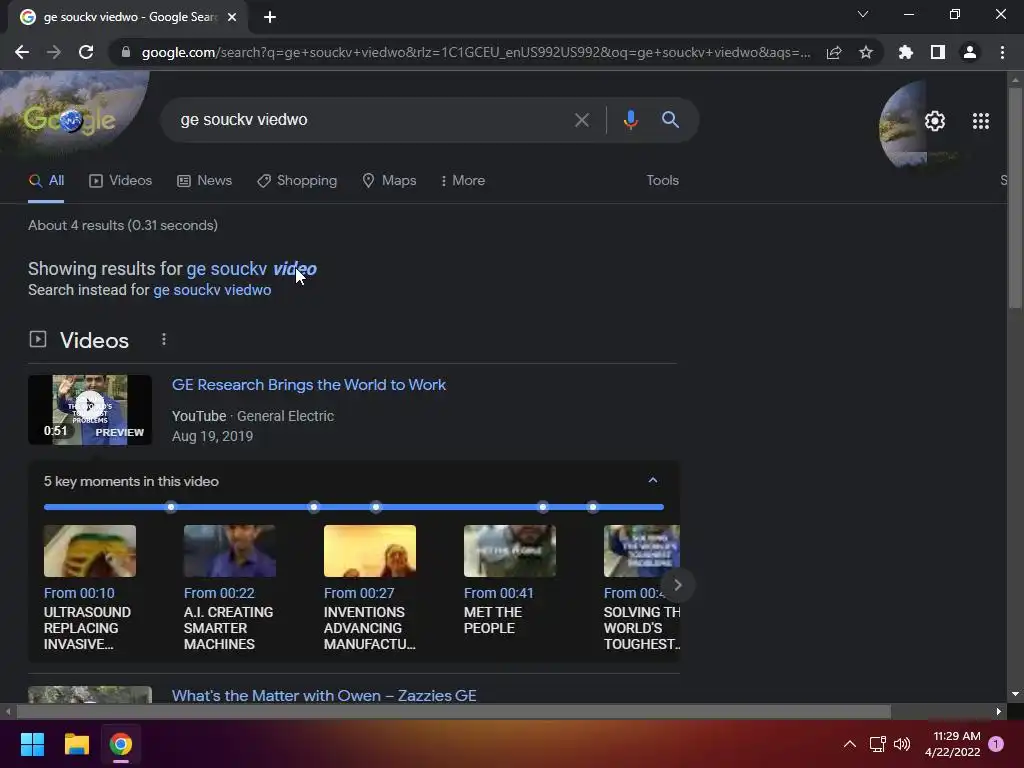Screen dimensions: 1024x768
Task: Start voice search with microphone
Action: click(x=630, y=120)
